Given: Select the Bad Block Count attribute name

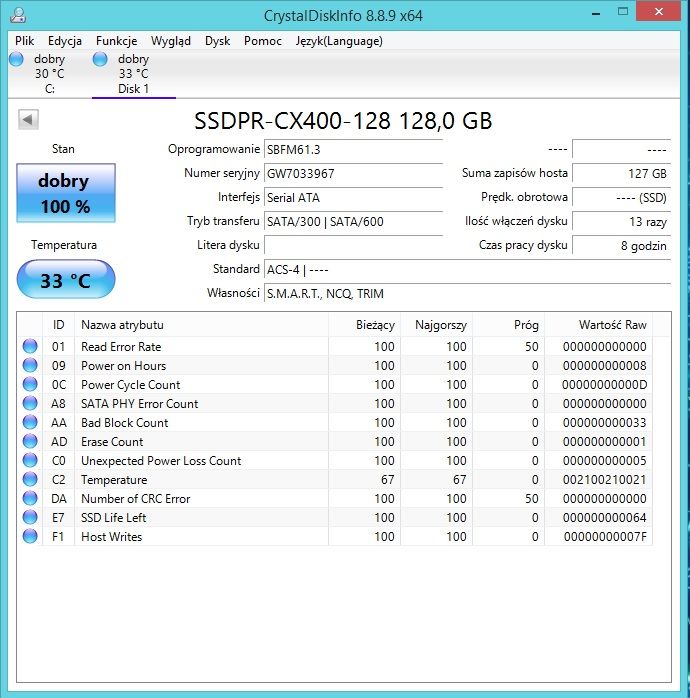Looking at the screenshot, I should click(125, 423).
